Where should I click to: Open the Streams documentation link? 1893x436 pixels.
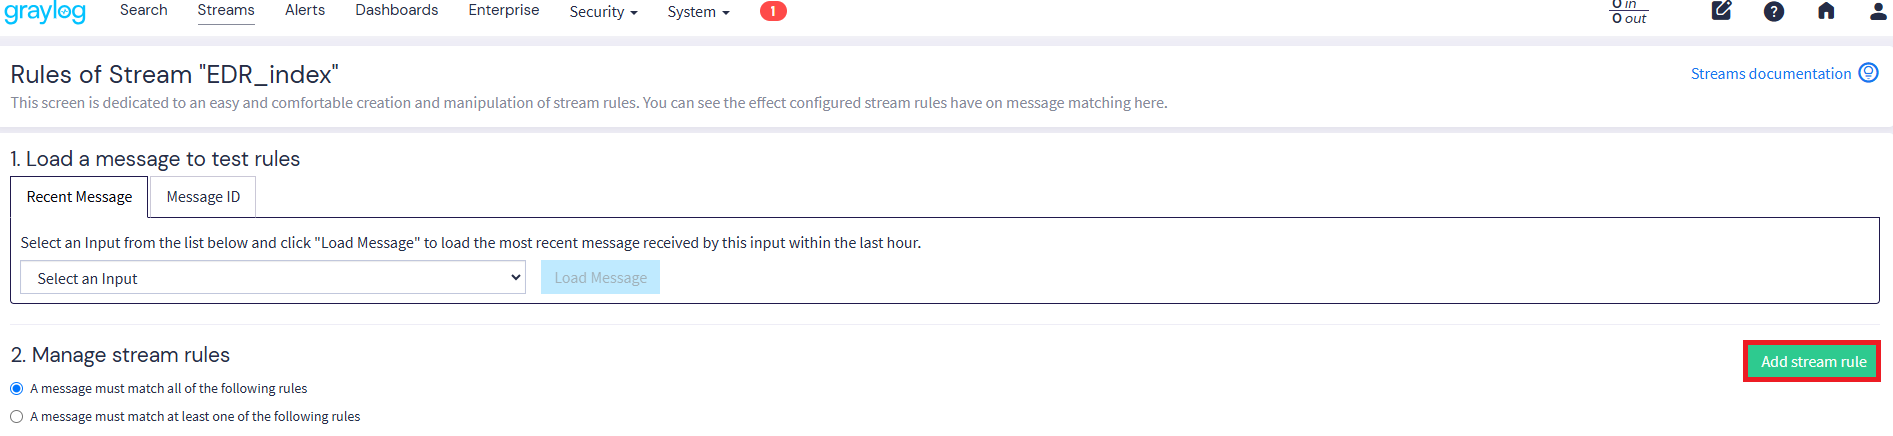tap(1770, 74)
